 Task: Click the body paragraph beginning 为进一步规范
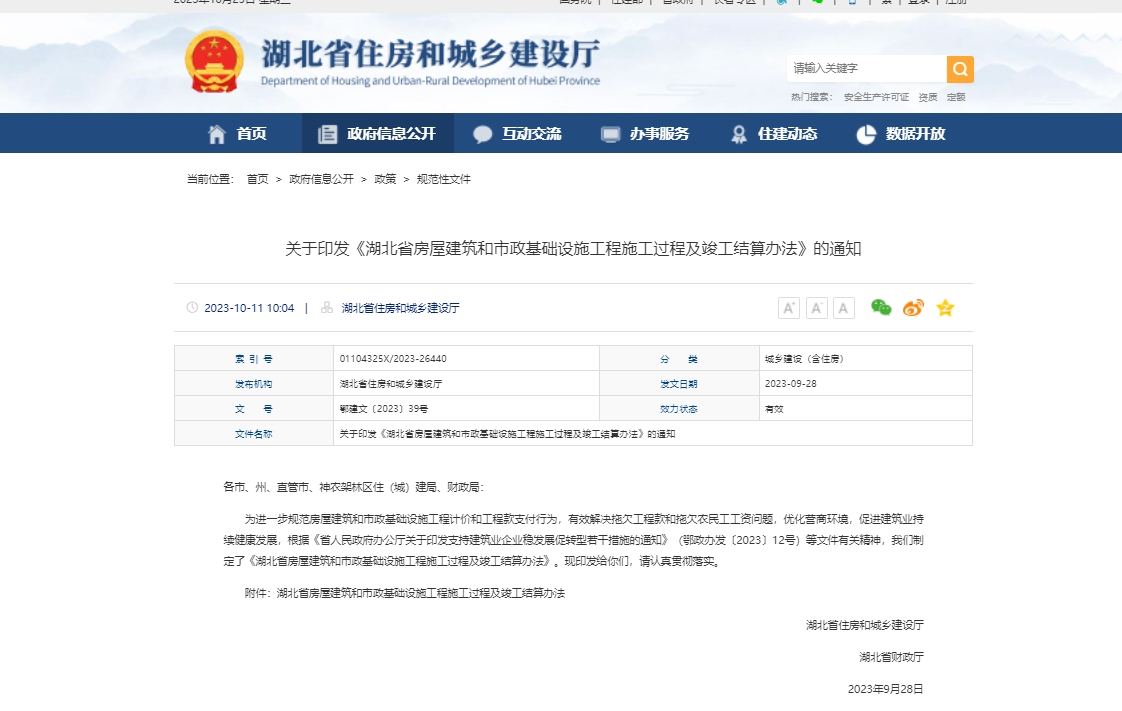coord(573,540)
